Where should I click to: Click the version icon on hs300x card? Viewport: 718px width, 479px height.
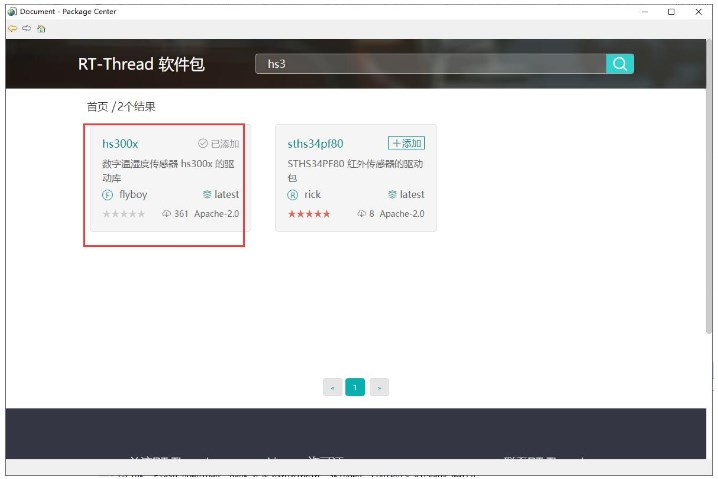coord(207,195)
